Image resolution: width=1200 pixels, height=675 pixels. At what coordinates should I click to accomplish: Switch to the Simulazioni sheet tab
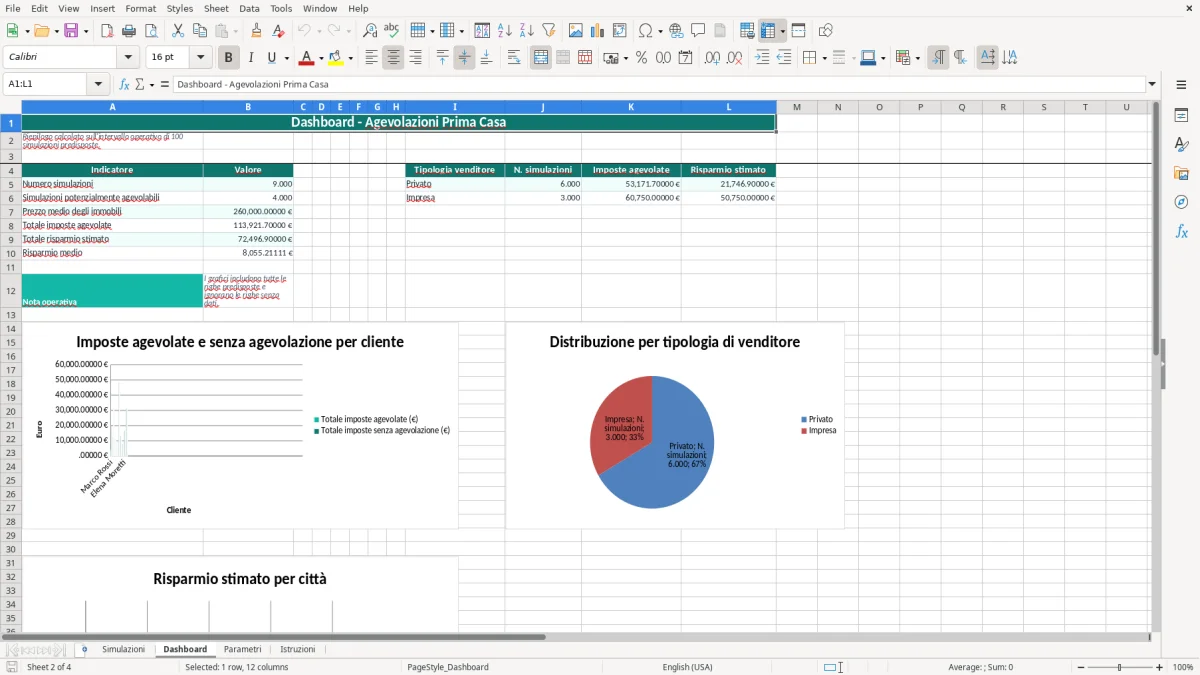tap(123, 649)
